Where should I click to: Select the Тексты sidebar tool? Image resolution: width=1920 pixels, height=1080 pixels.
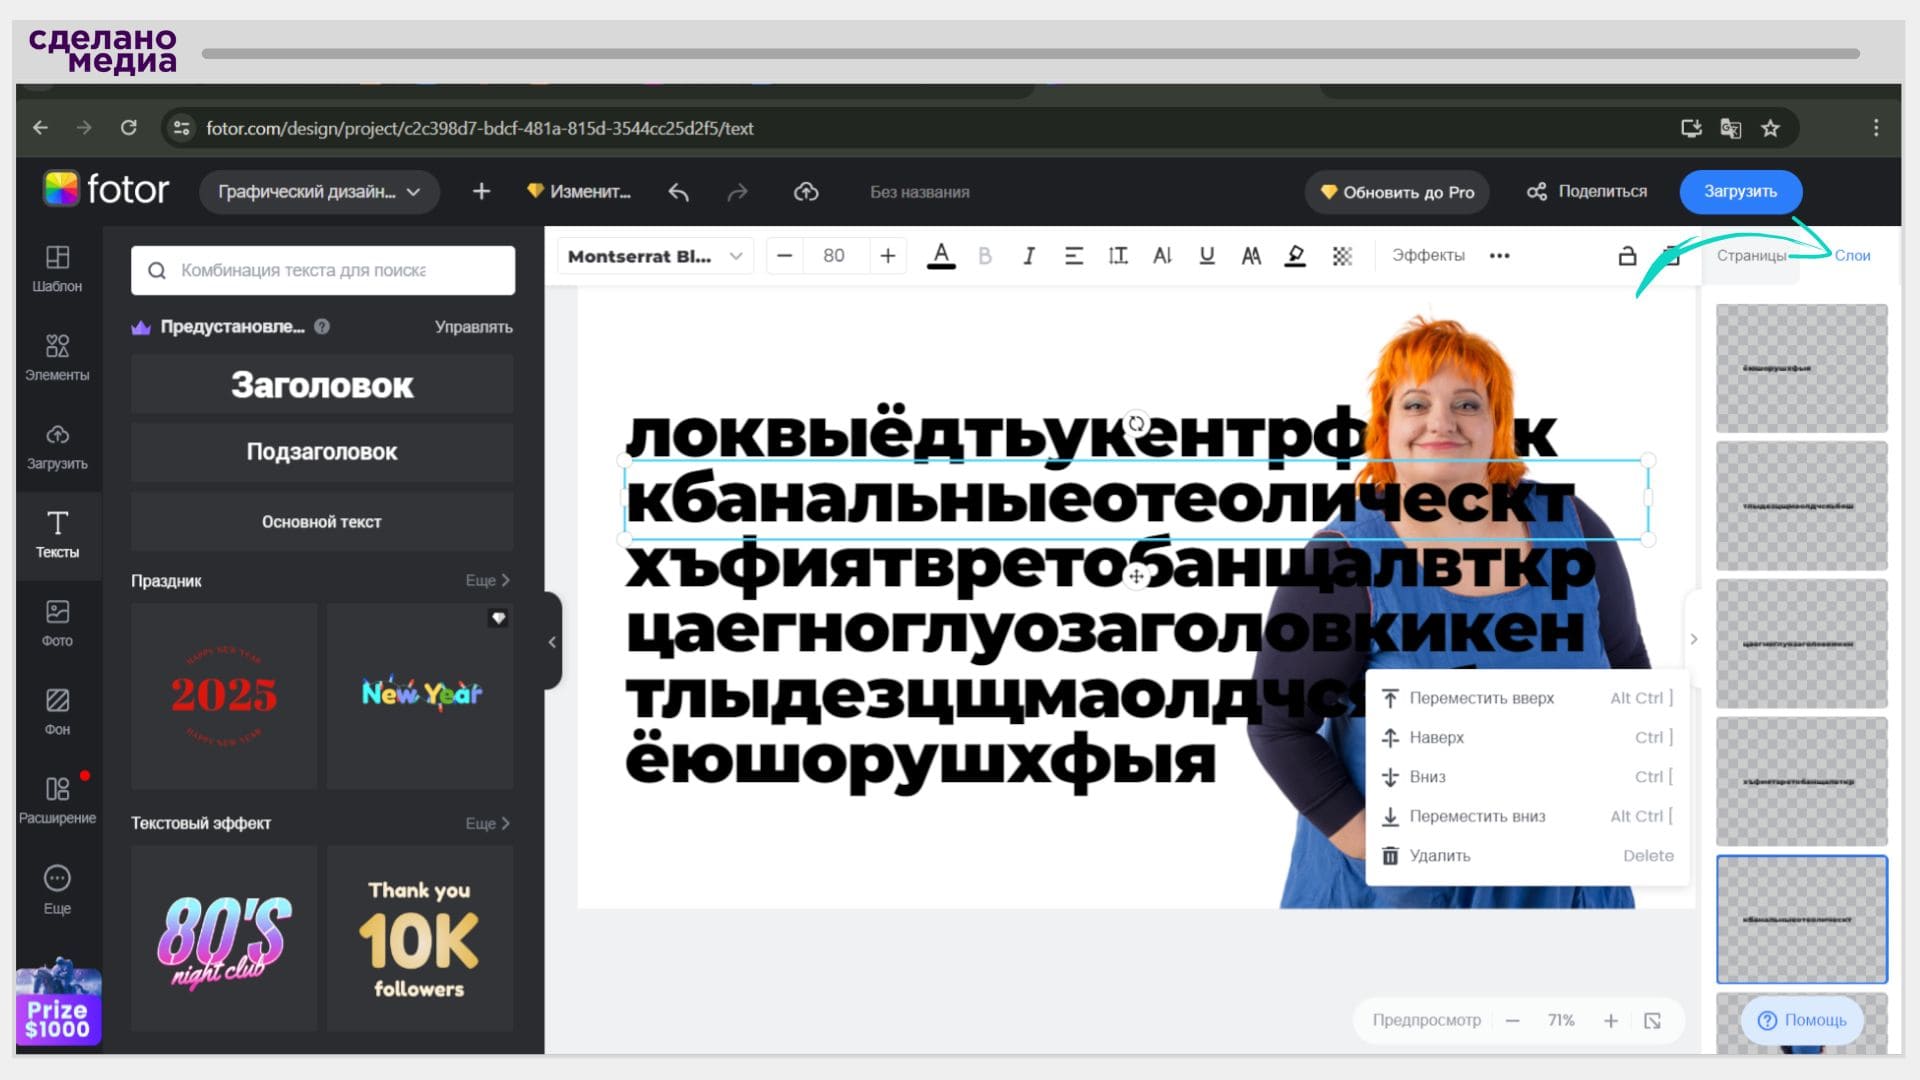point(57,535)
